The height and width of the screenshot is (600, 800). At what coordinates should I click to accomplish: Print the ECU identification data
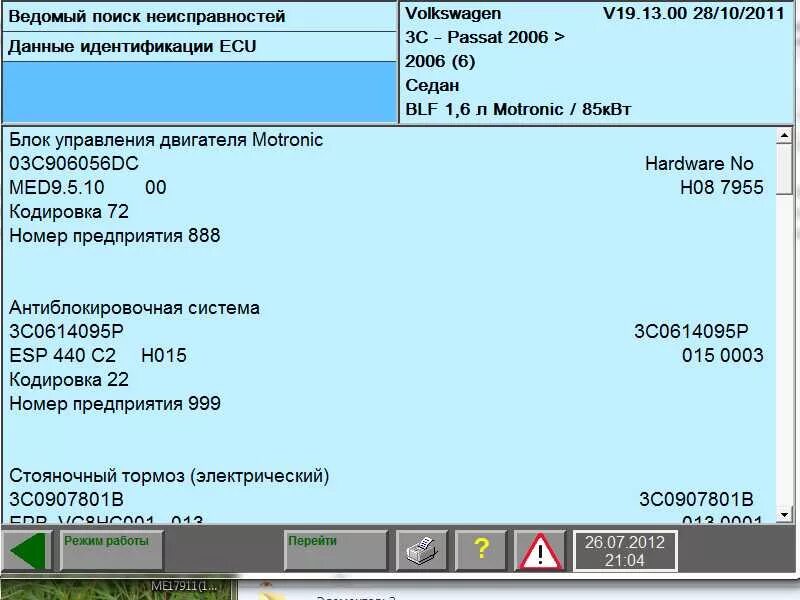(421, 550)
